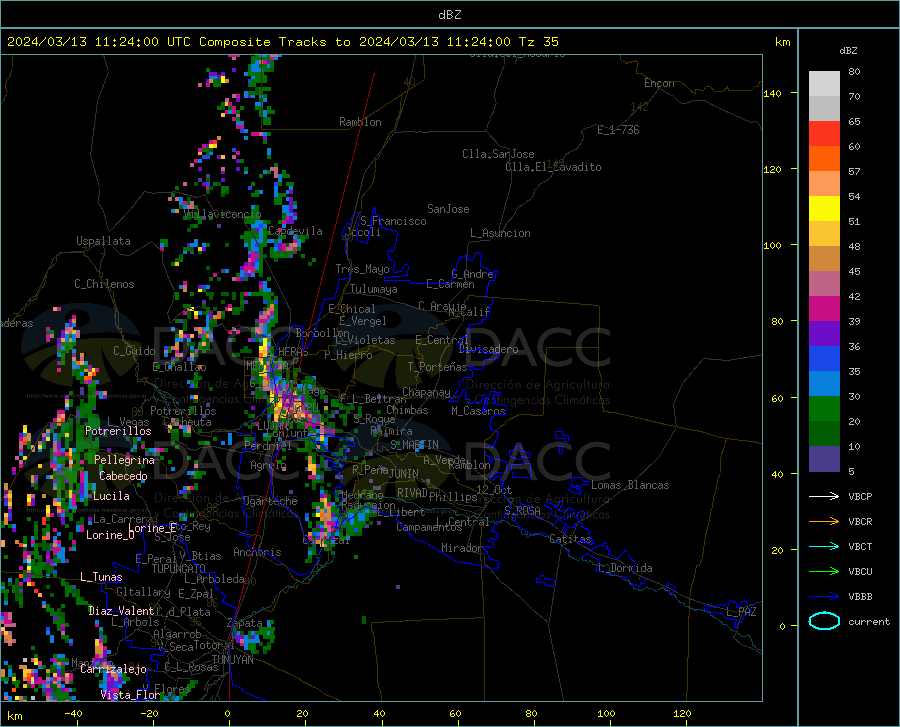Click the cyan ellipse 'current' legend icon
900x727 pixels.
[x=824, y=621]
